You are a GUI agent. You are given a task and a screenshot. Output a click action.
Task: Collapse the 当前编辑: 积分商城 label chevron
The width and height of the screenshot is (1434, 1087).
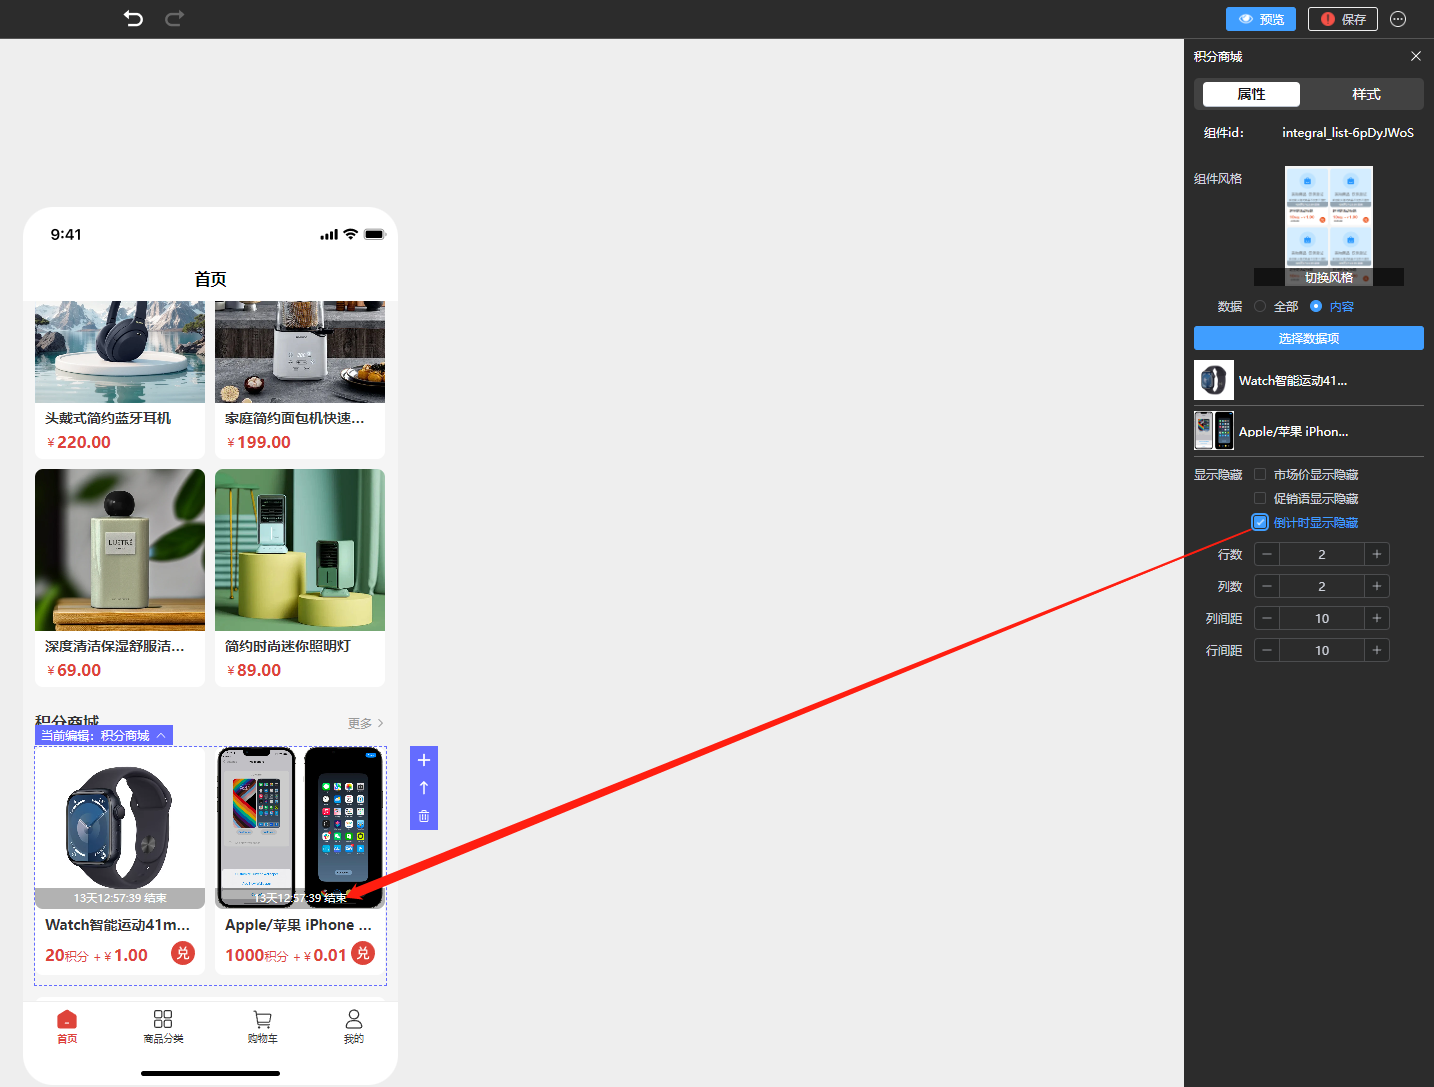click(161, 735)
